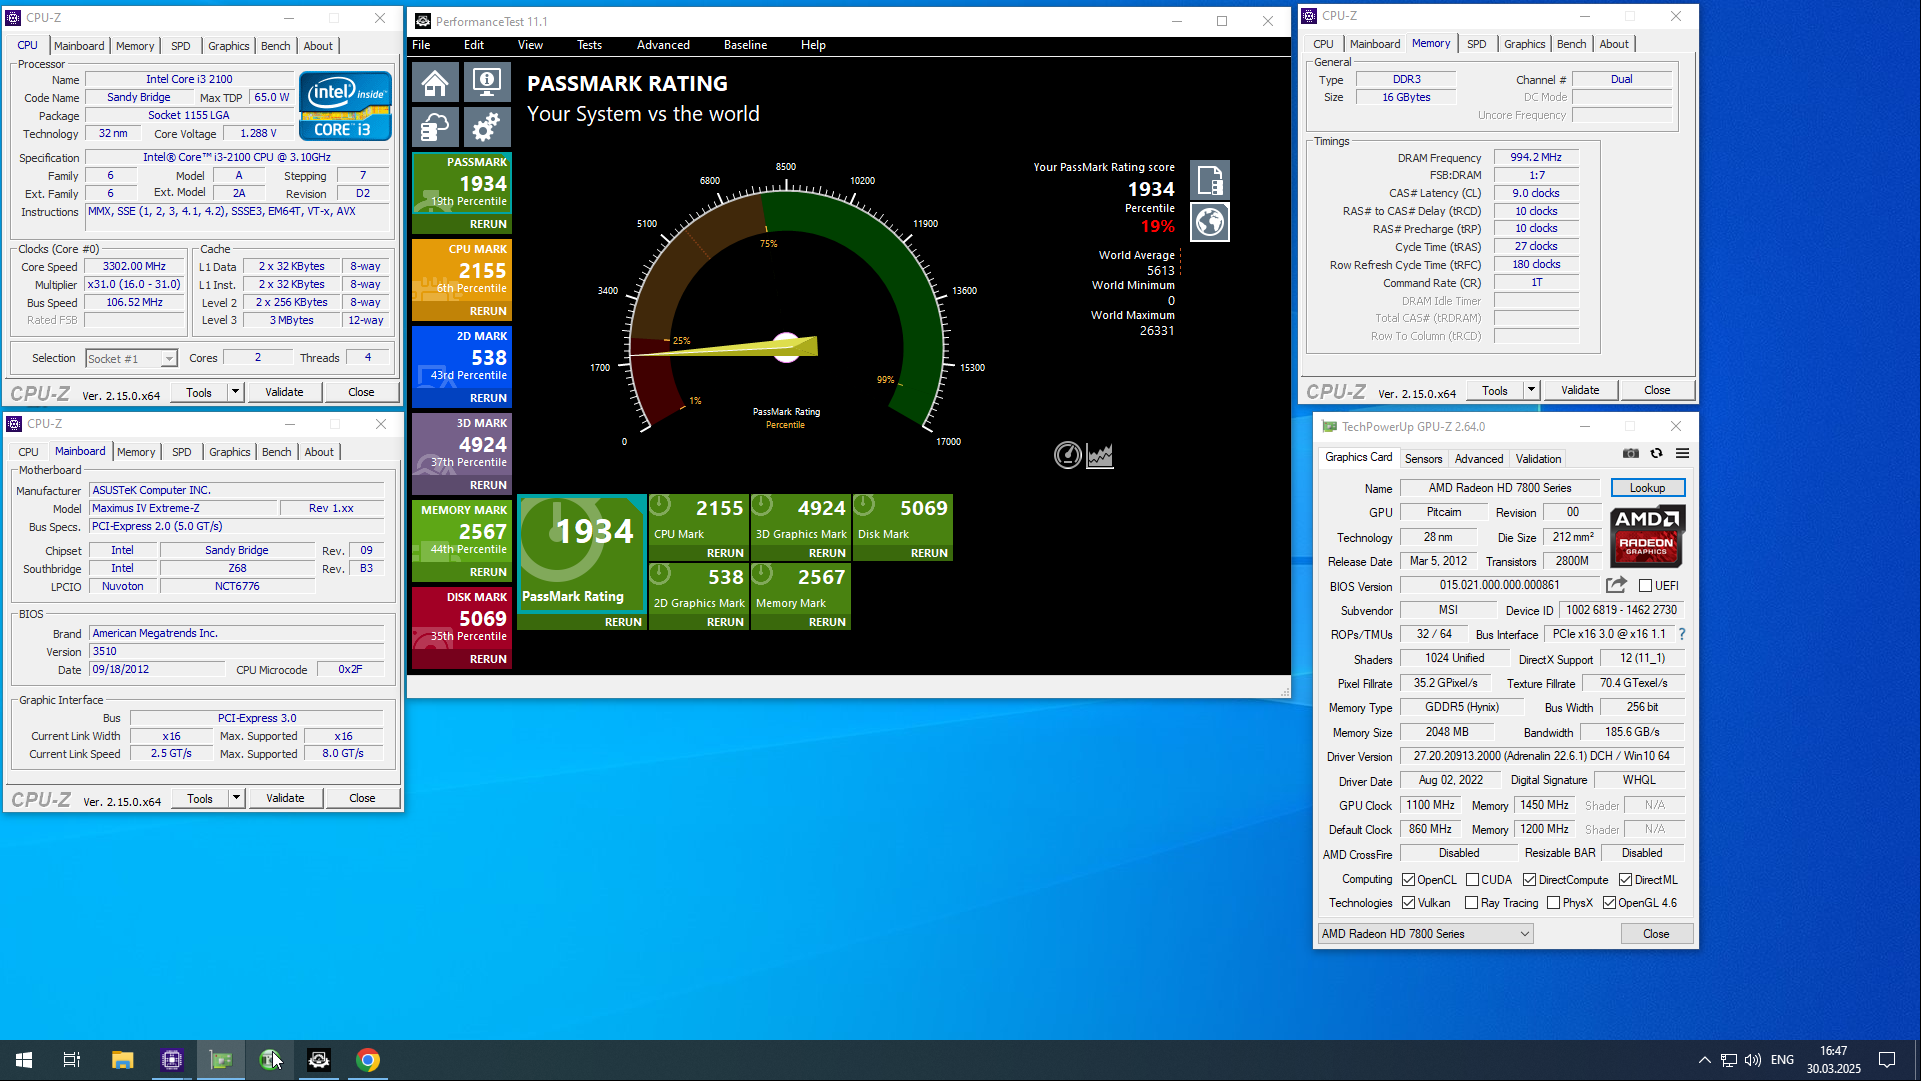Click the BIOS export share icon in GPU-Z
1921x1081 pixels.
[1616, 585]
